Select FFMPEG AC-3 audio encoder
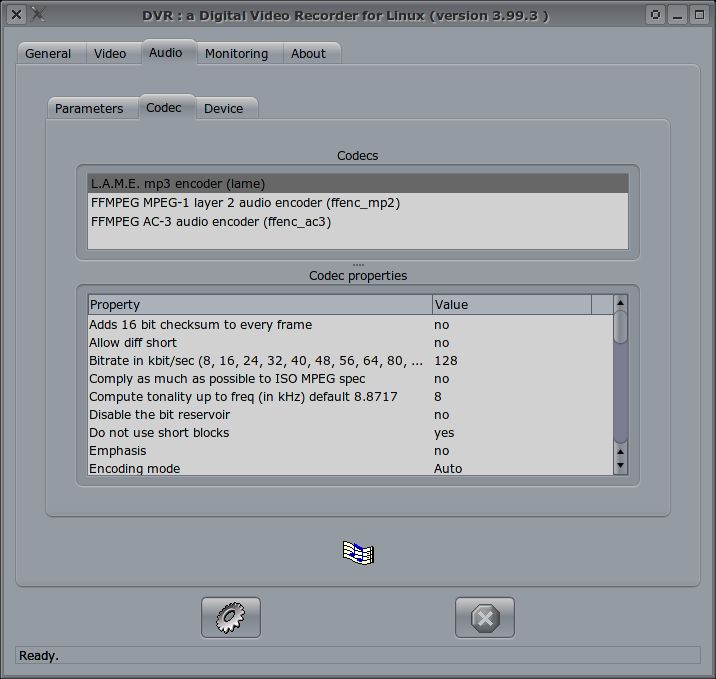The height and width of the screenshot is (679, 716). click(358, 222)
